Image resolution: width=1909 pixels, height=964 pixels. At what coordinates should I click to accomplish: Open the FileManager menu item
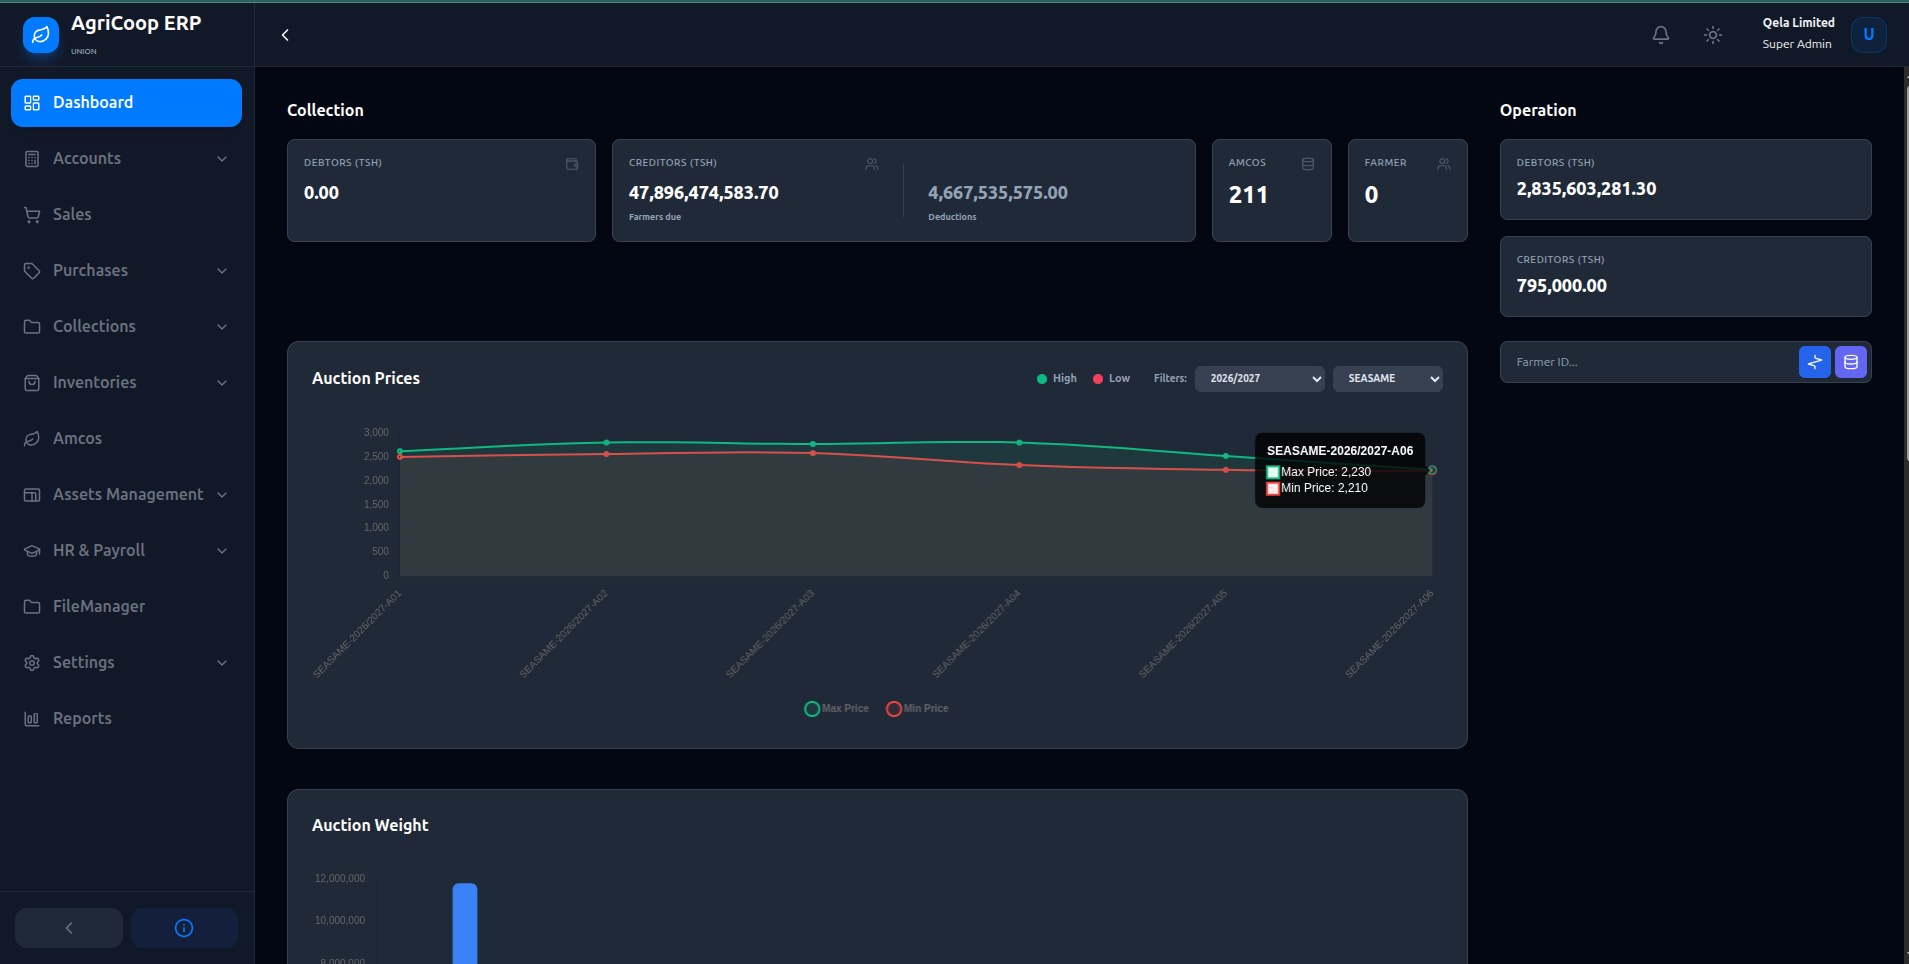126,607
